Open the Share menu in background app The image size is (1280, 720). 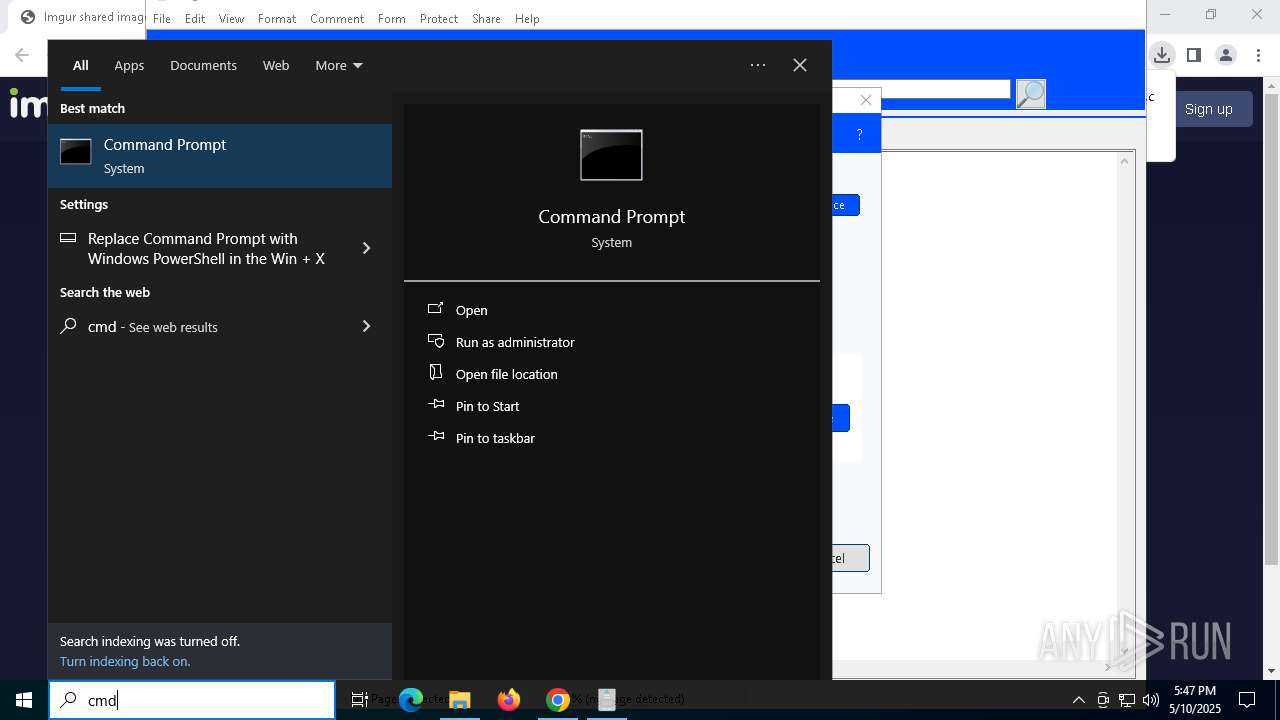pyautogui.click(x=486, y=18)
